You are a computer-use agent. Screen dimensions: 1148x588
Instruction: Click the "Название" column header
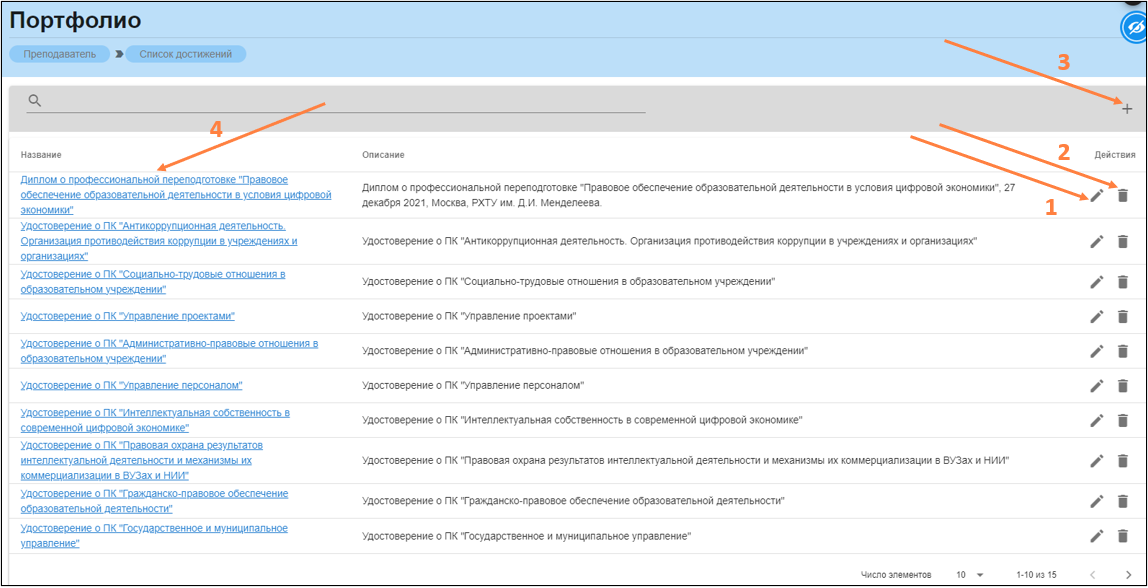(x=41, y=155)
